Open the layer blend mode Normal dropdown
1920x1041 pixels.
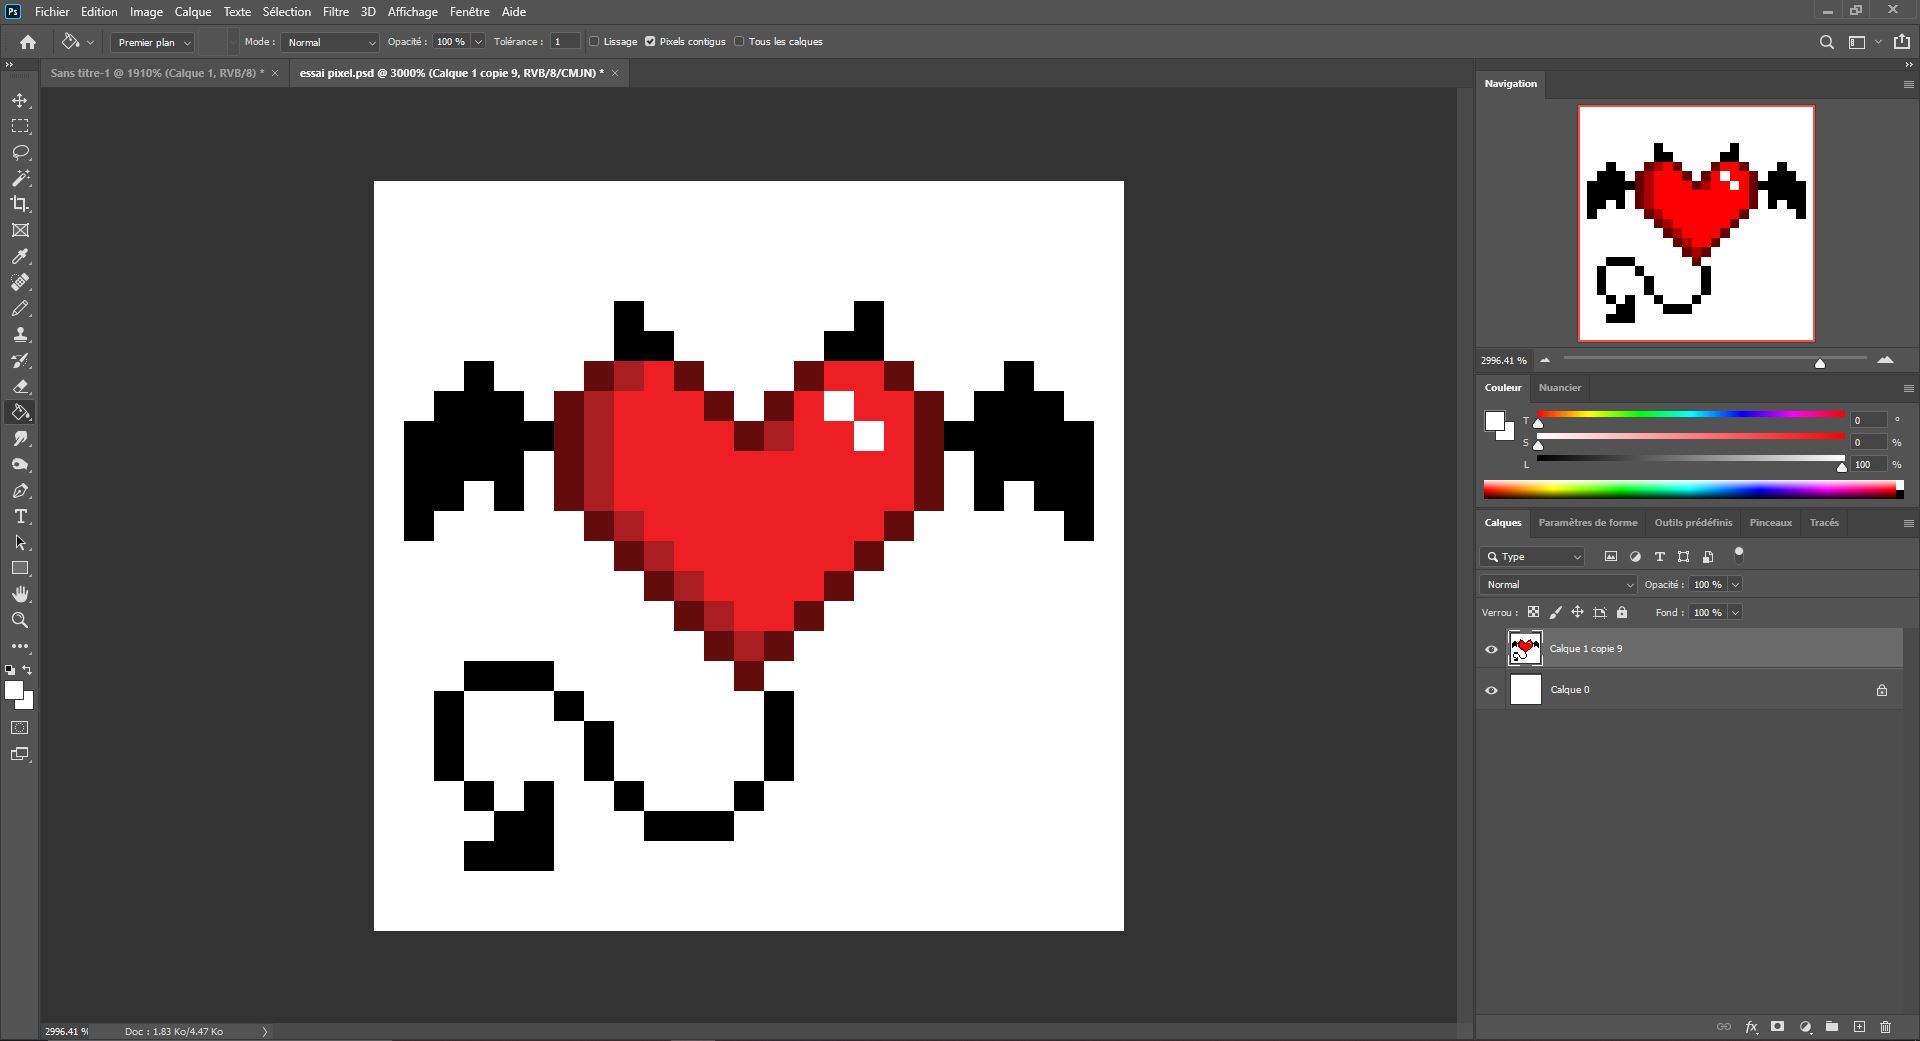pyautogui.click(x=1557, y=585)
